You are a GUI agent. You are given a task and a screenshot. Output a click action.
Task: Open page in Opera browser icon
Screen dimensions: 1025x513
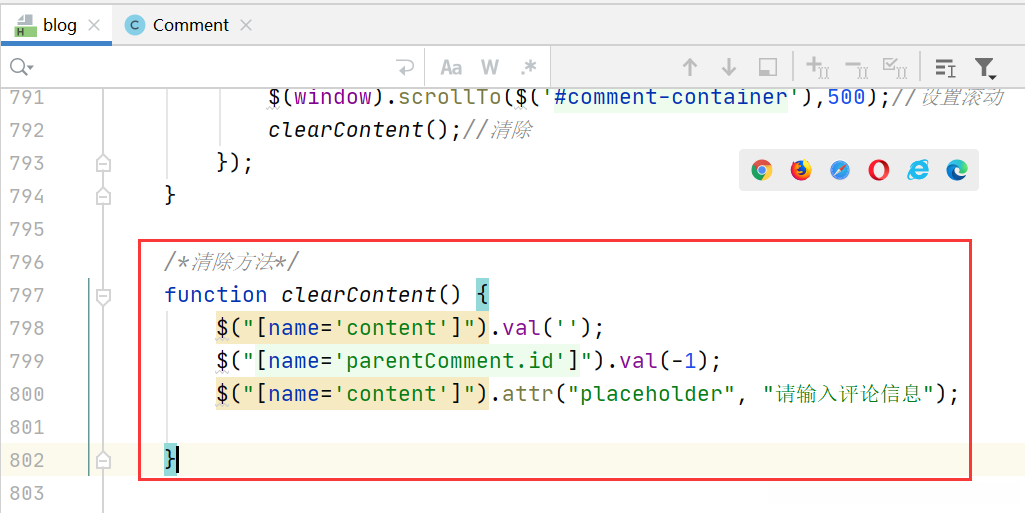click(879, 171)
